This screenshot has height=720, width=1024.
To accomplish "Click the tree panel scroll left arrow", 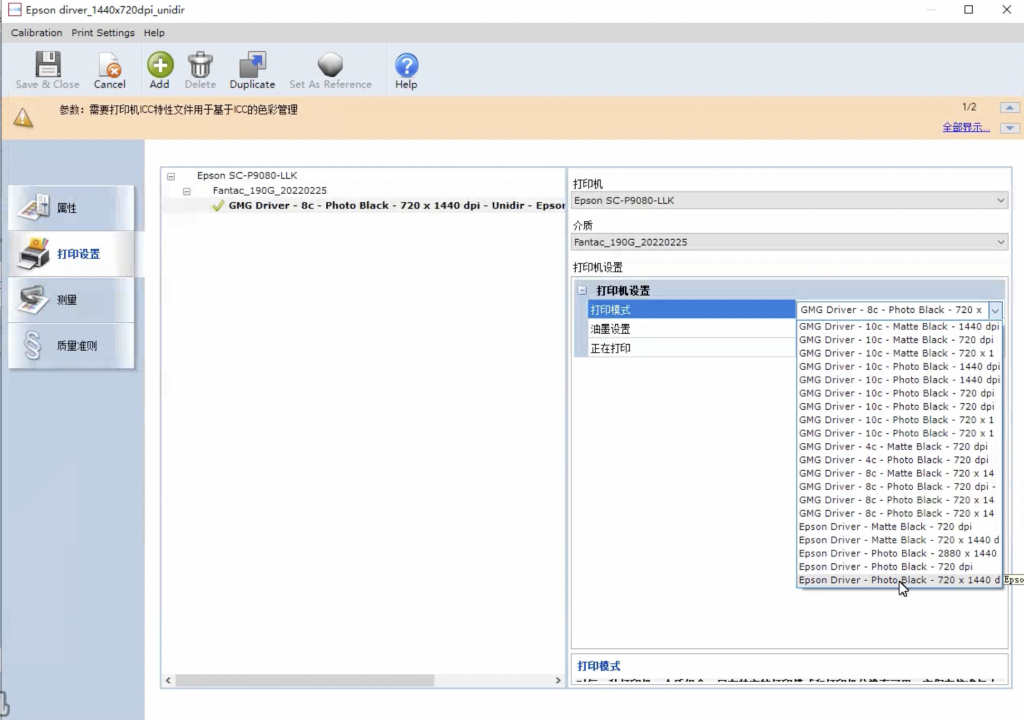I will (168, 680).
